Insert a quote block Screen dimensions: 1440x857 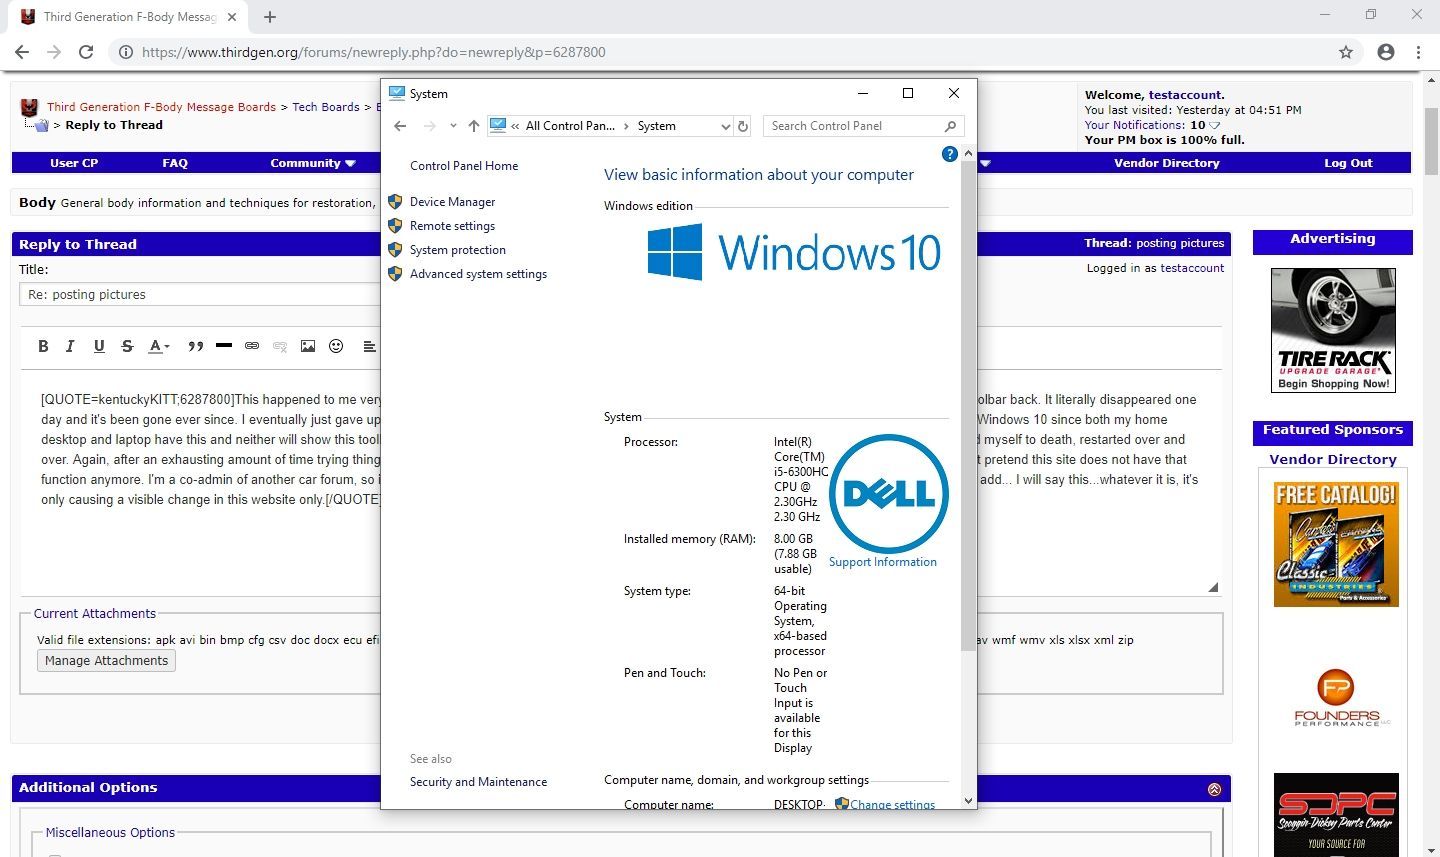pos(196,346)
